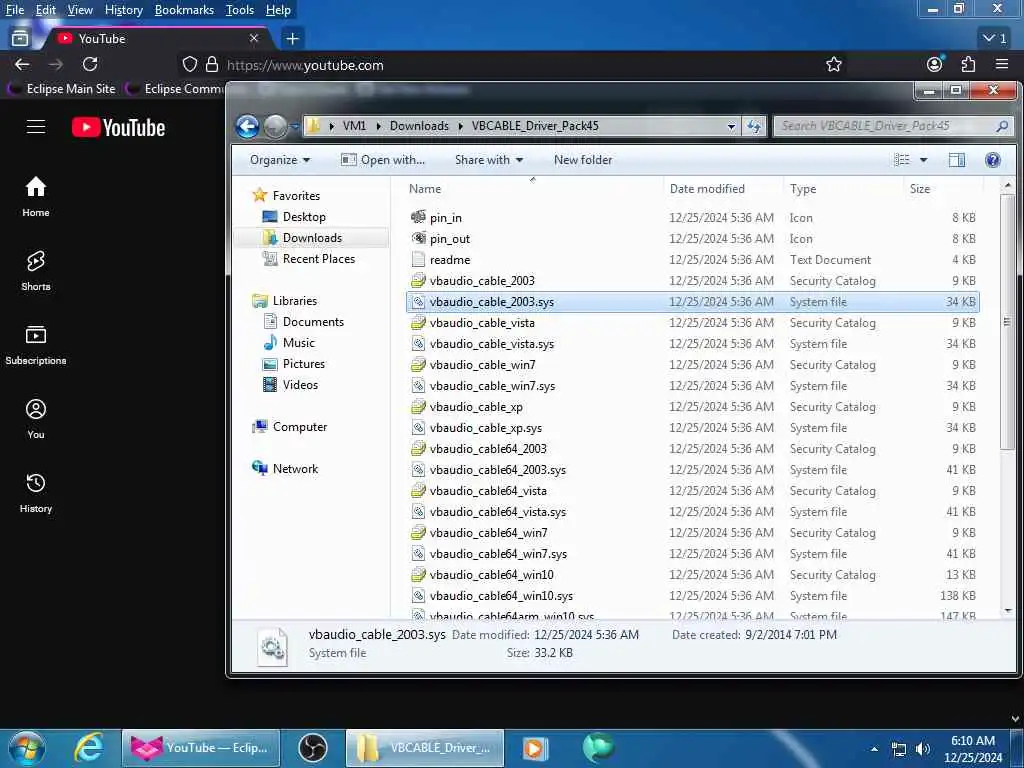Image resolution: width=1024 pixels, height=768 pixels.
Task: Launch Internet Explorer from taskbar
Action: click(x=88, y=748)
